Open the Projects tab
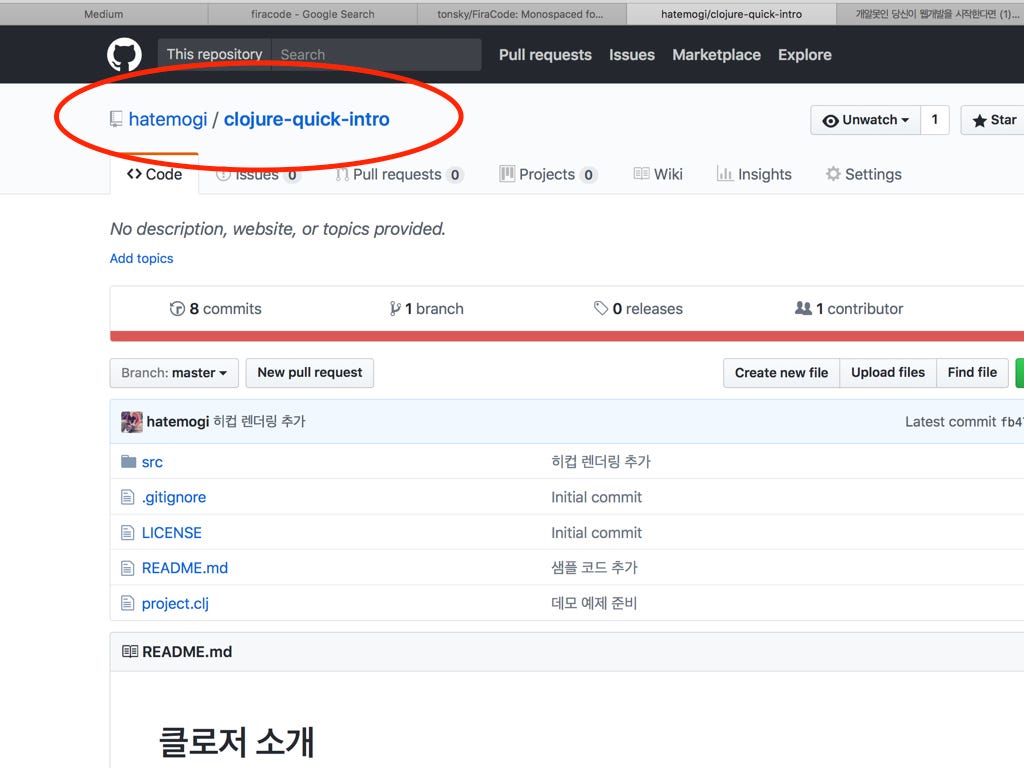 548,174
